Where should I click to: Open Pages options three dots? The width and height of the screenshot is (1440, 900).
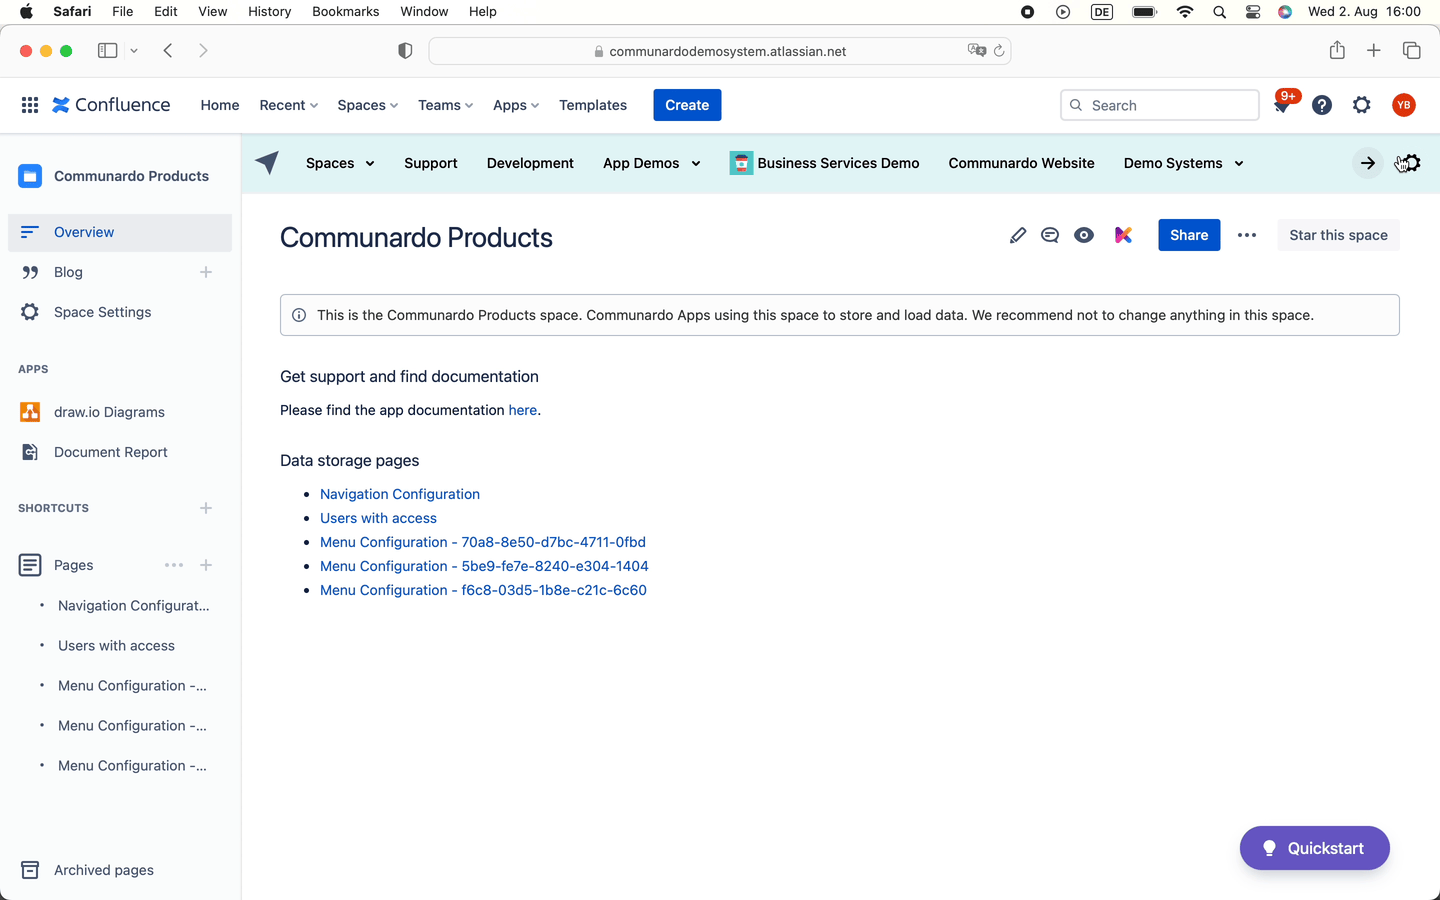[174, 565]
